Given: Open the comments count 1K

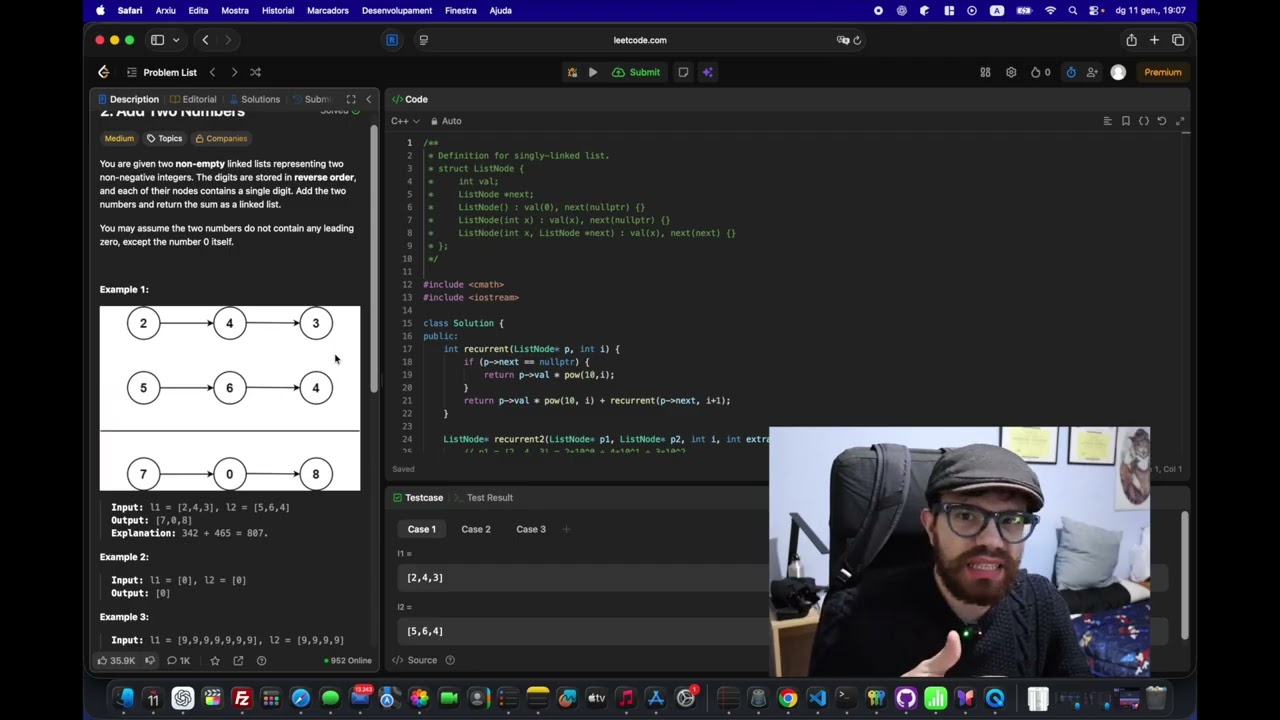Looking at the screenshot, I should click(178, 660).
